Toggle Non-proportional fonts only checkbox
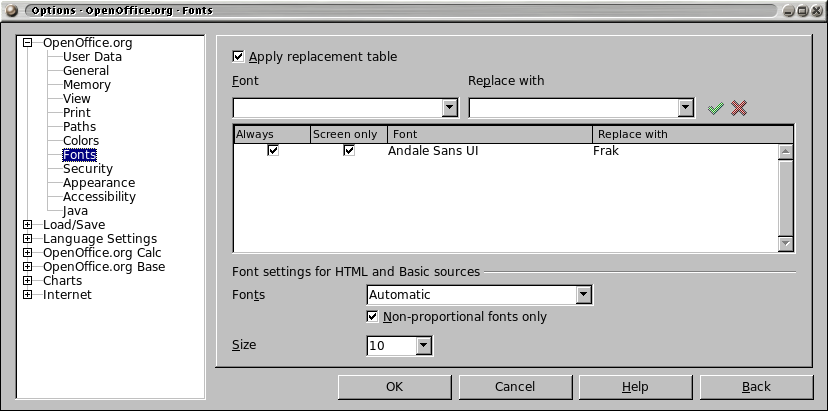 click(372, 316)
